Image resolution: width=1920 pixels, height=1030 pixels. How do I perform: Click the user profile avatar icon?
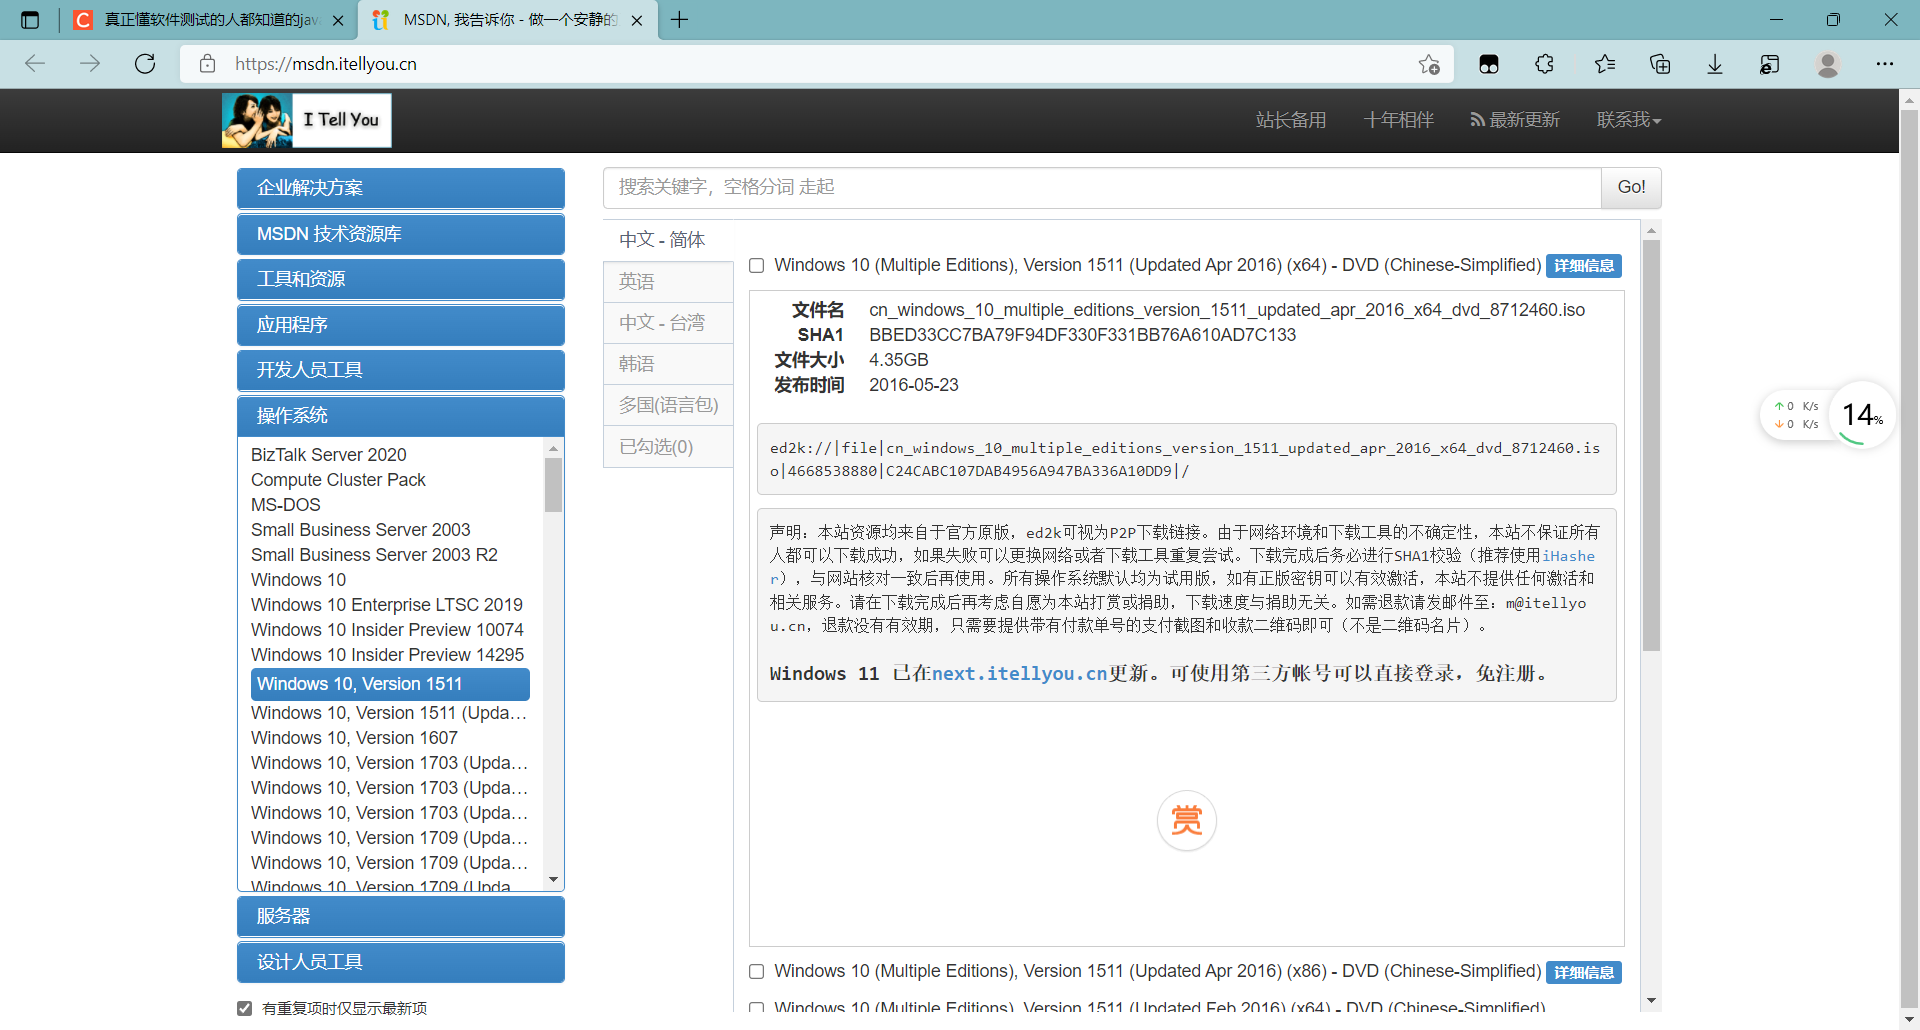(1828, 64)
